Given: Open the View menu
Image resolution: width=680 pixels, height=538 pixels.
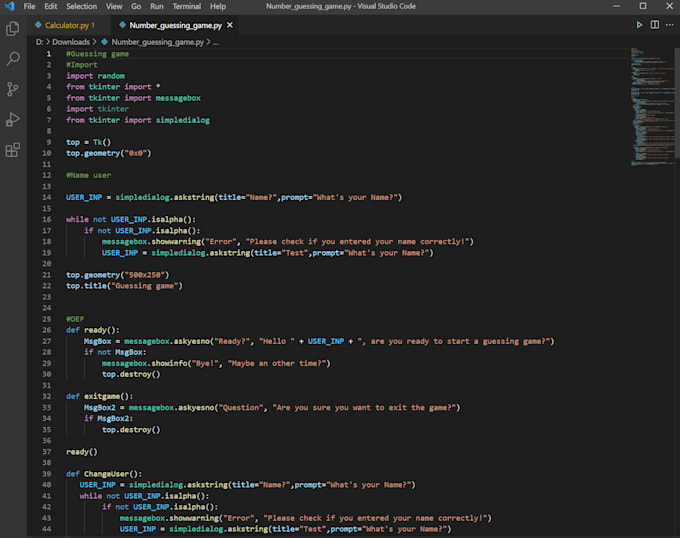Looking at the screenshot, I should pos(114,6).
